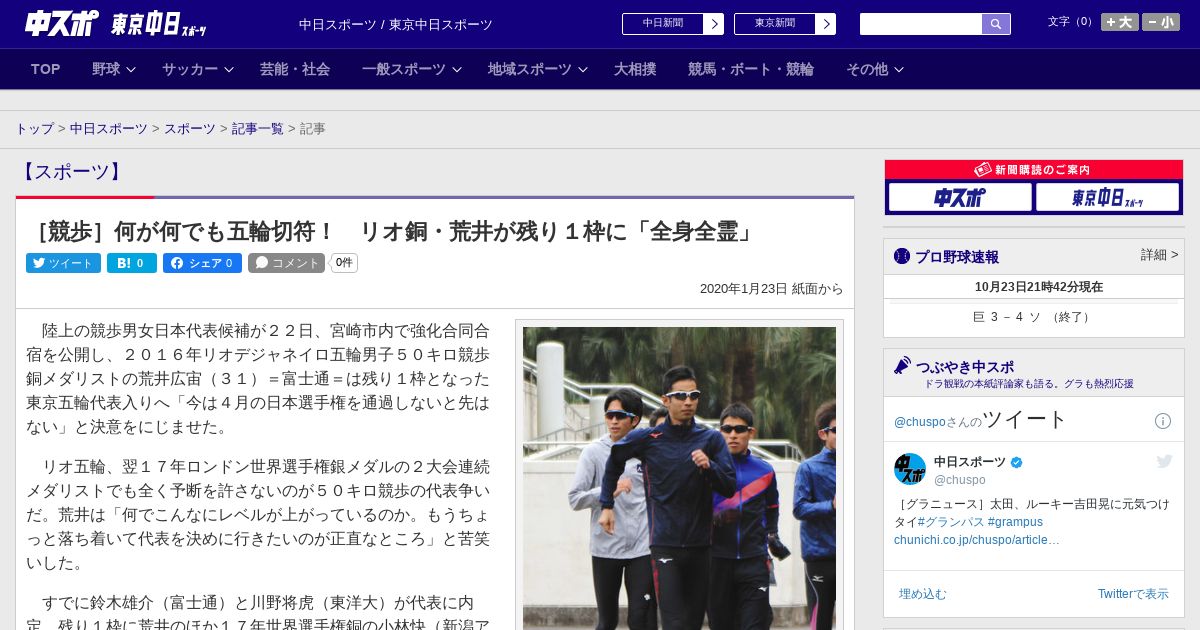This screenshot has height=630, width=1200.
Task: Expand the 地域スポーツ menu dropdown
Action: (x=538, y=69)
